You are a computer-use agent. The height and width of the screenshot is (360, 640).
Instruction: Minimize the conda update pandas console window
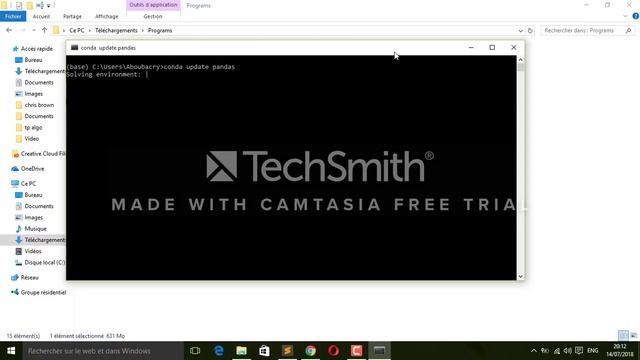click(471, 47)
